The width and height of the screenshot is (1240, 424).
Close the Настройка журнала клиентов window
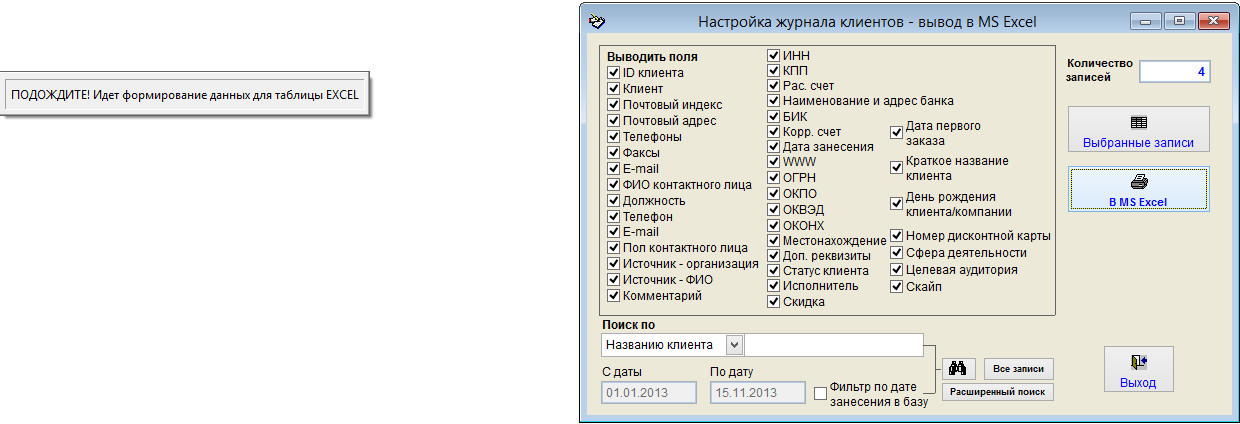click(1213, 20)
